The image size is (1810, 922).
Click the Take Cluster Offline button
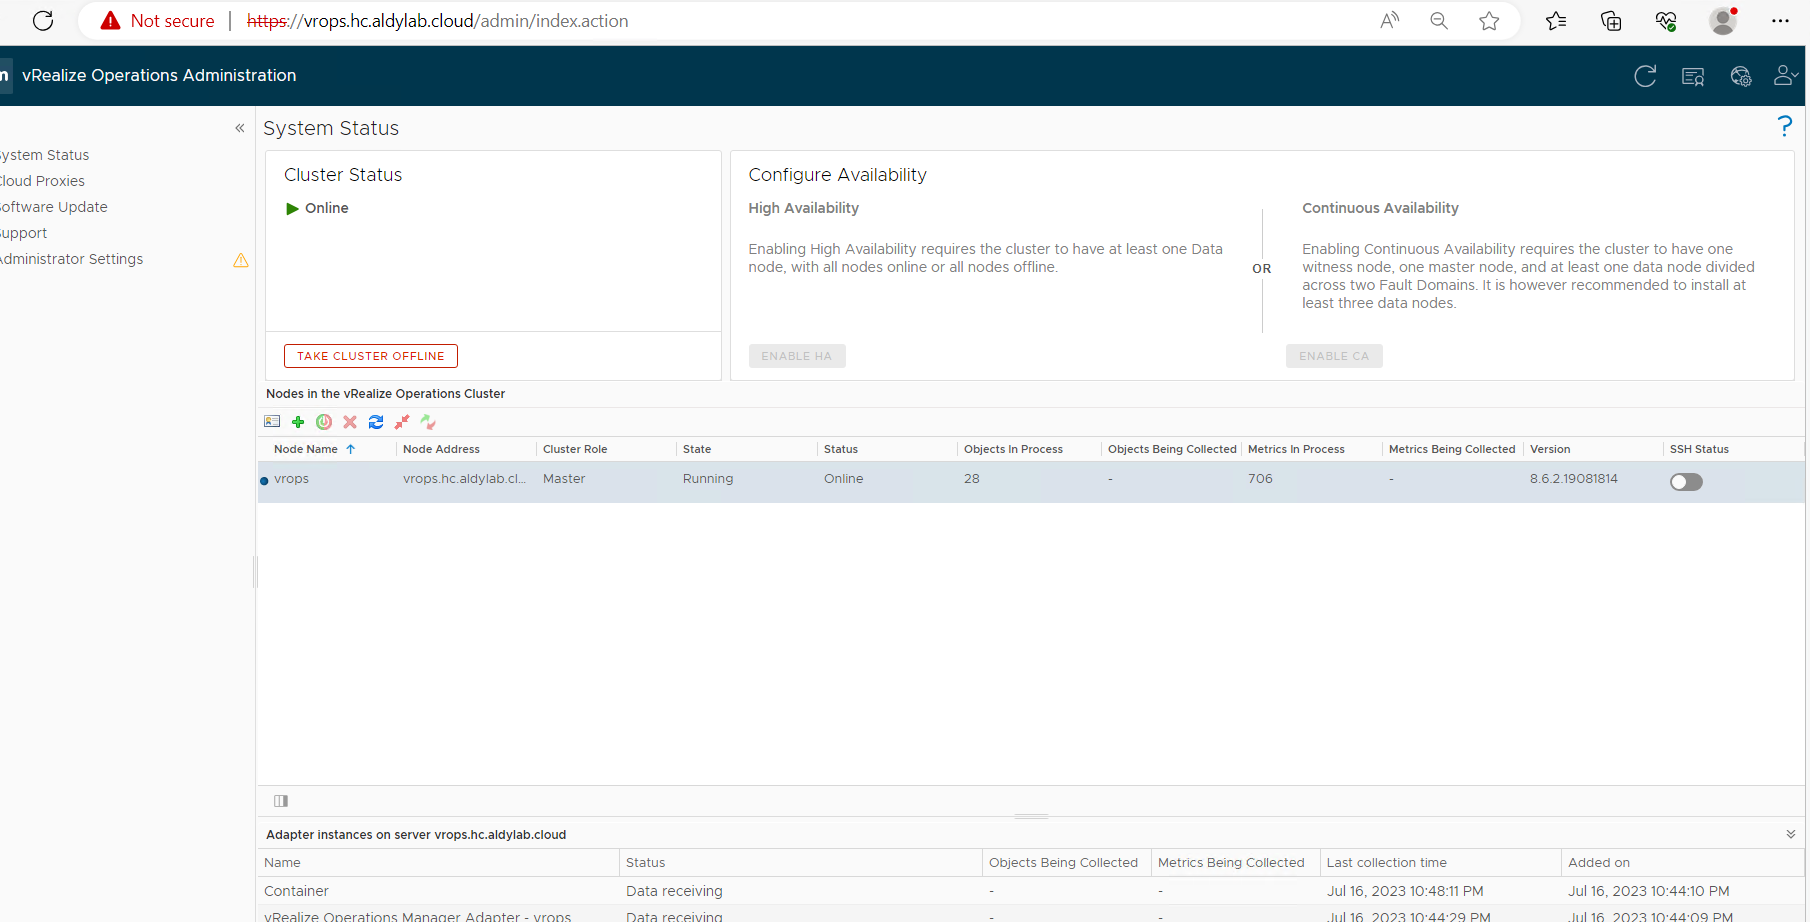point(370,356)
